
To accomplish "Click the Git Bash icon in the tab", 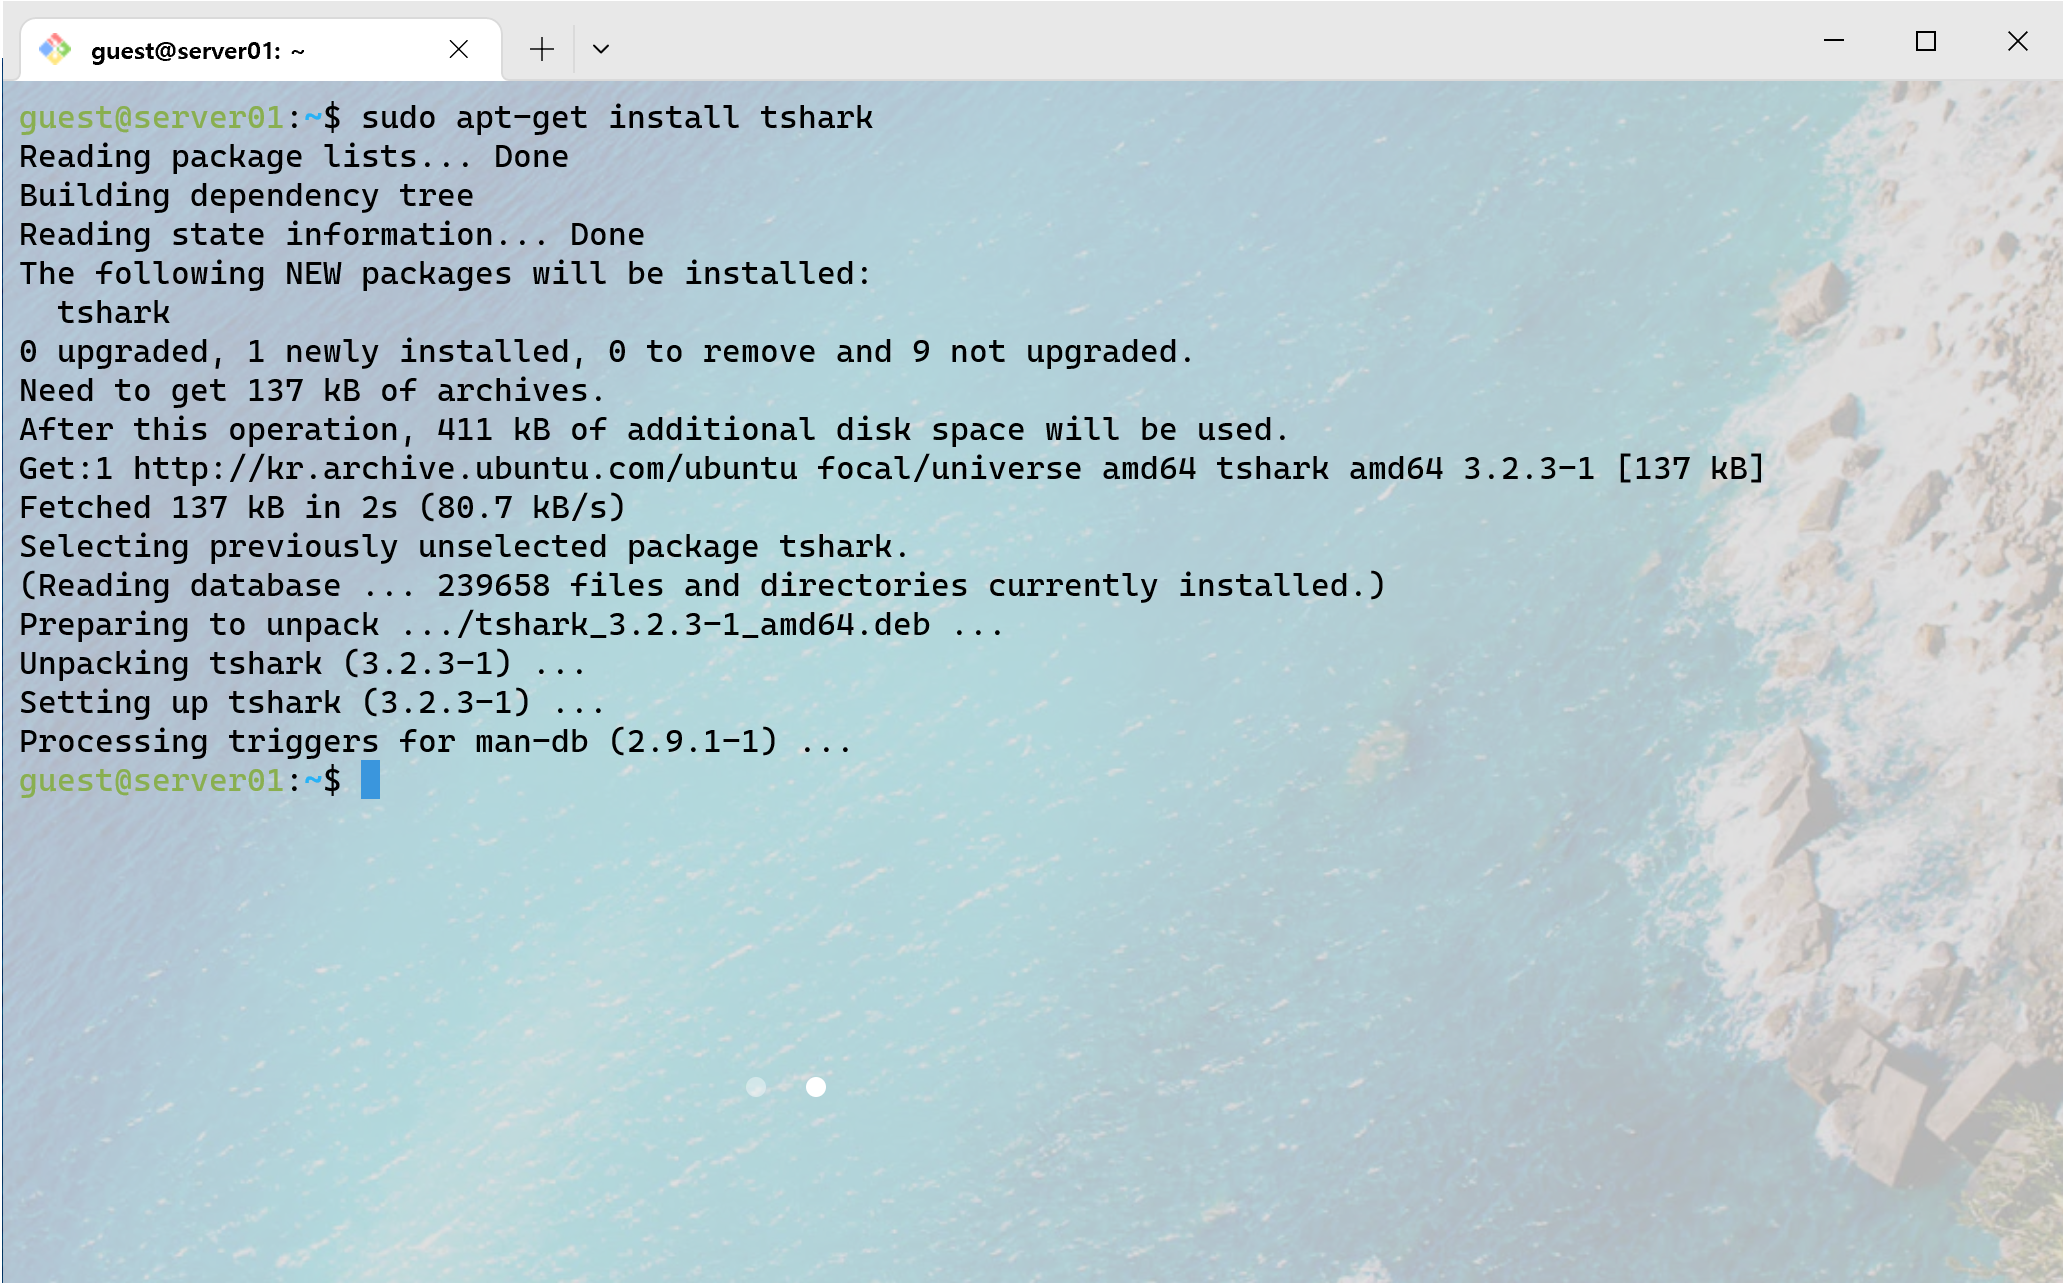I will (55, 49).
